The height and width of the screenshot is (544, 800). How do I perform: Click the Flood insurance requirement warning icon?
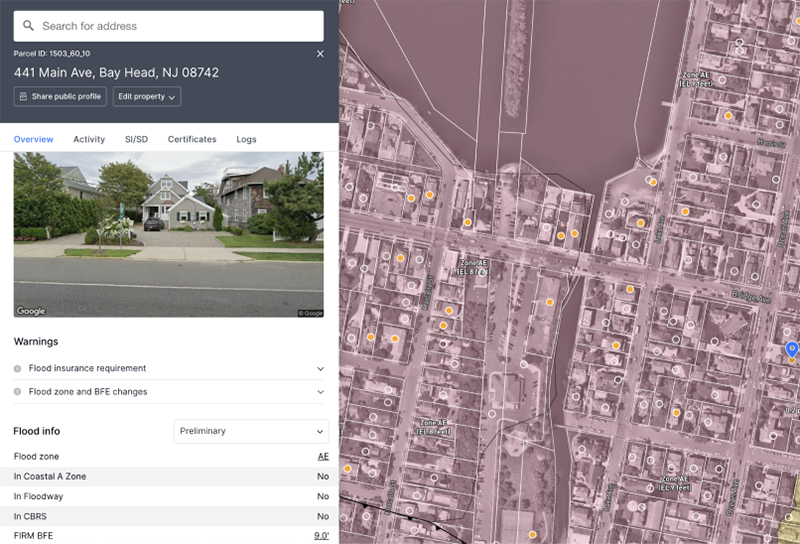18,369
